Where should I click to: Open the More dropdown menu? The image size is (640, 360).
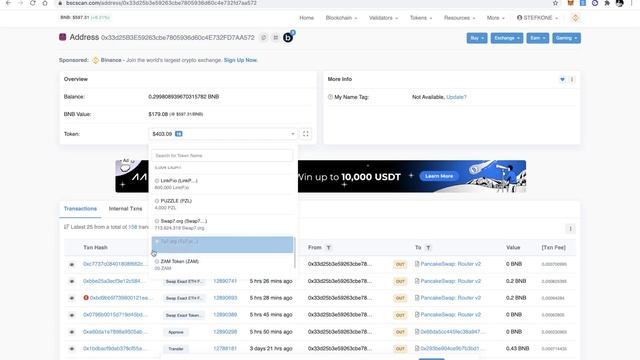[496, 18]
